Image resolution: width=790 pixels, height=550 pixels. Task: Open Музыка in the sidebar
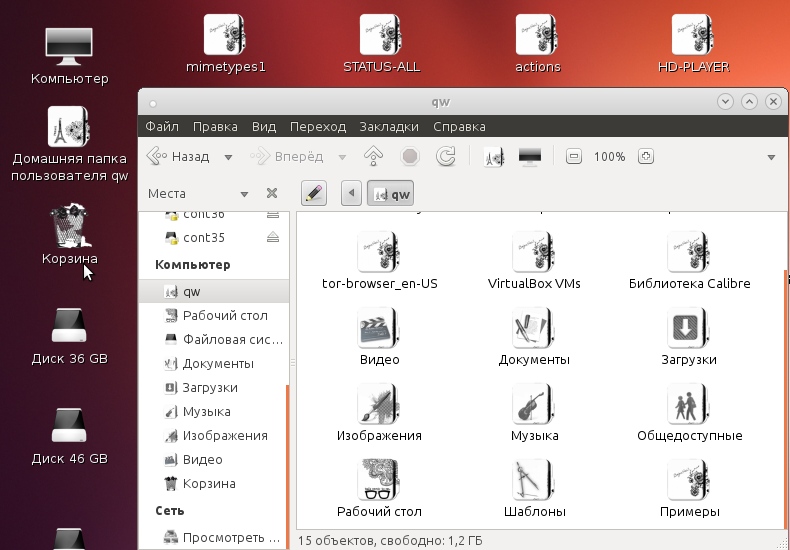(x=214, y=411)
